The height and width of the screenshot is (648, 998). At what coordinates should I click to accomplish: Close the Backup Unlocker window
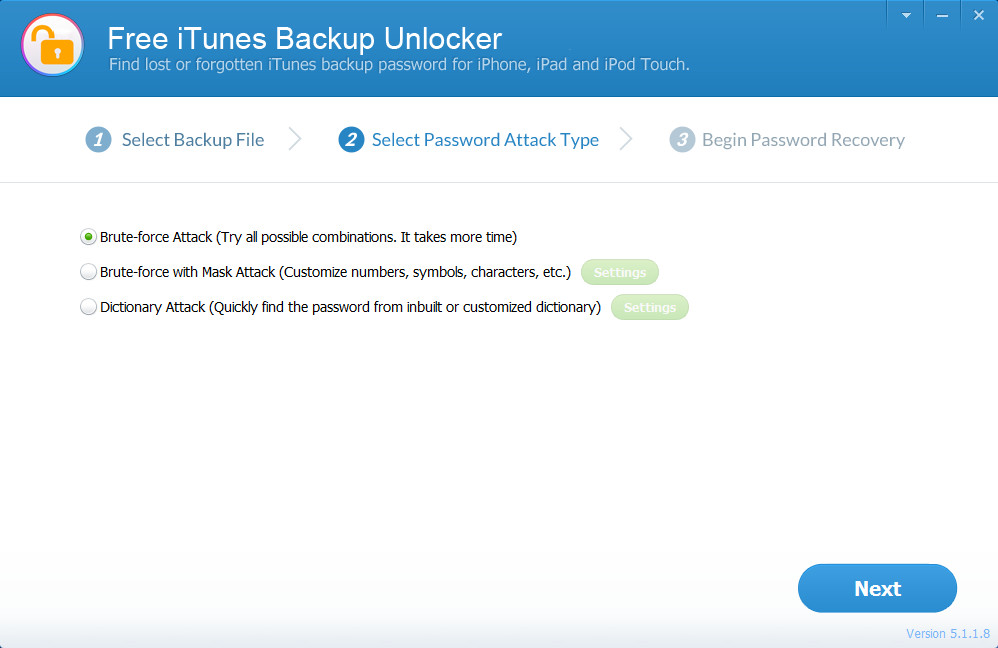coord(979,16)
